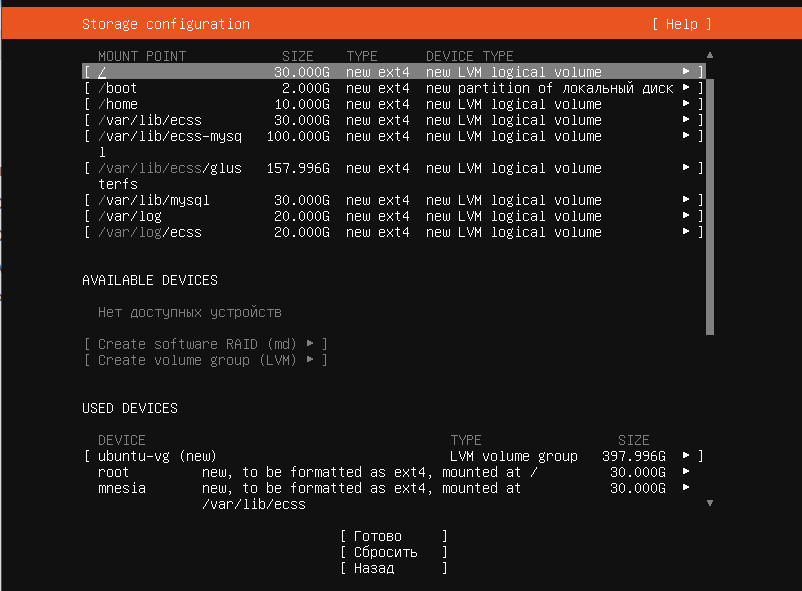
Task: Click arrow on the /var/log/ecss row
Action: click(x=686, y=232)
